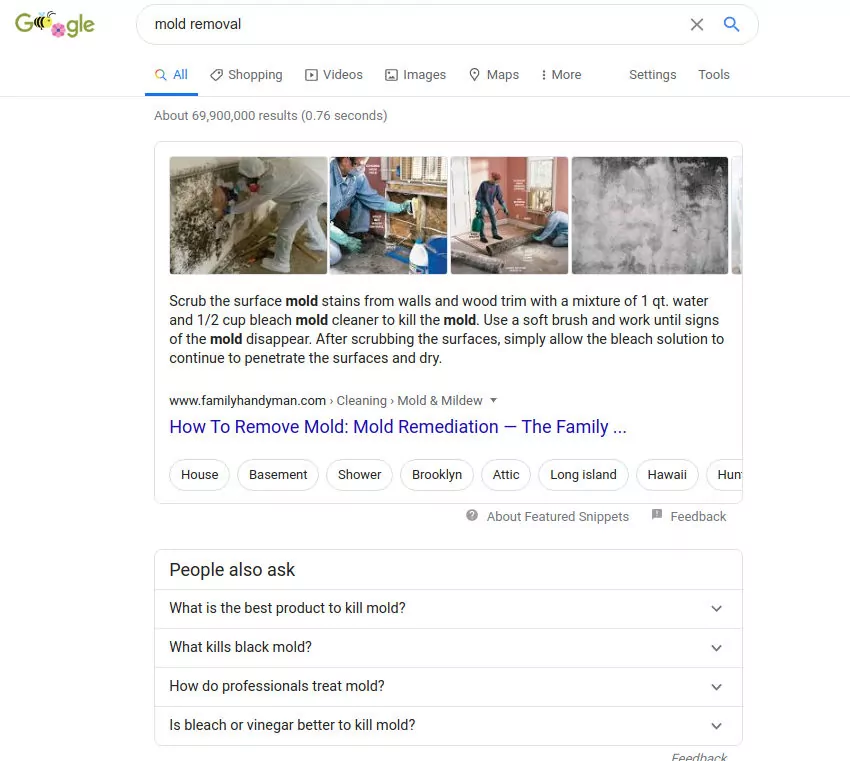Click the Shopping tag icon
The image size is (850, 761).
[x=216, y=75]
